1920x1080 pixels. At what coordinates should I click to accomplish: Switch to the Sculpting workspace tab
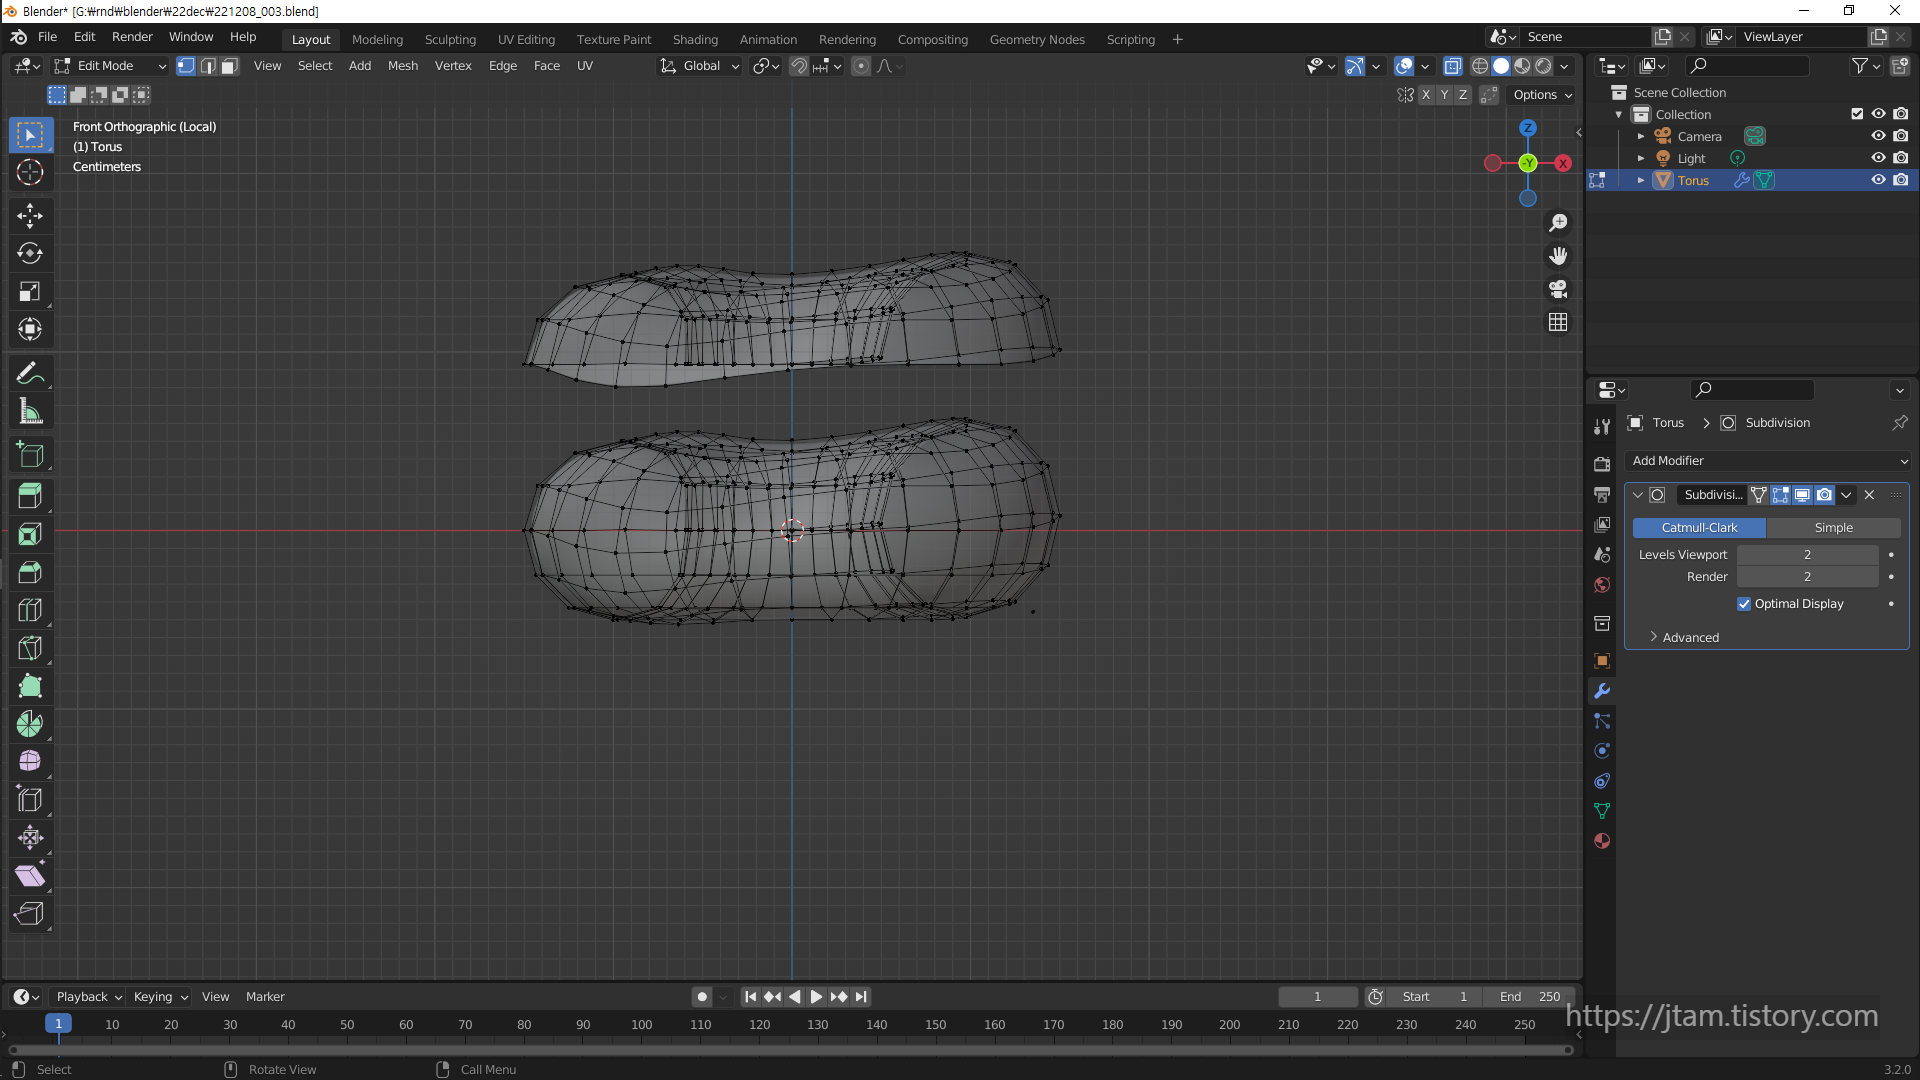click(450, 39)
